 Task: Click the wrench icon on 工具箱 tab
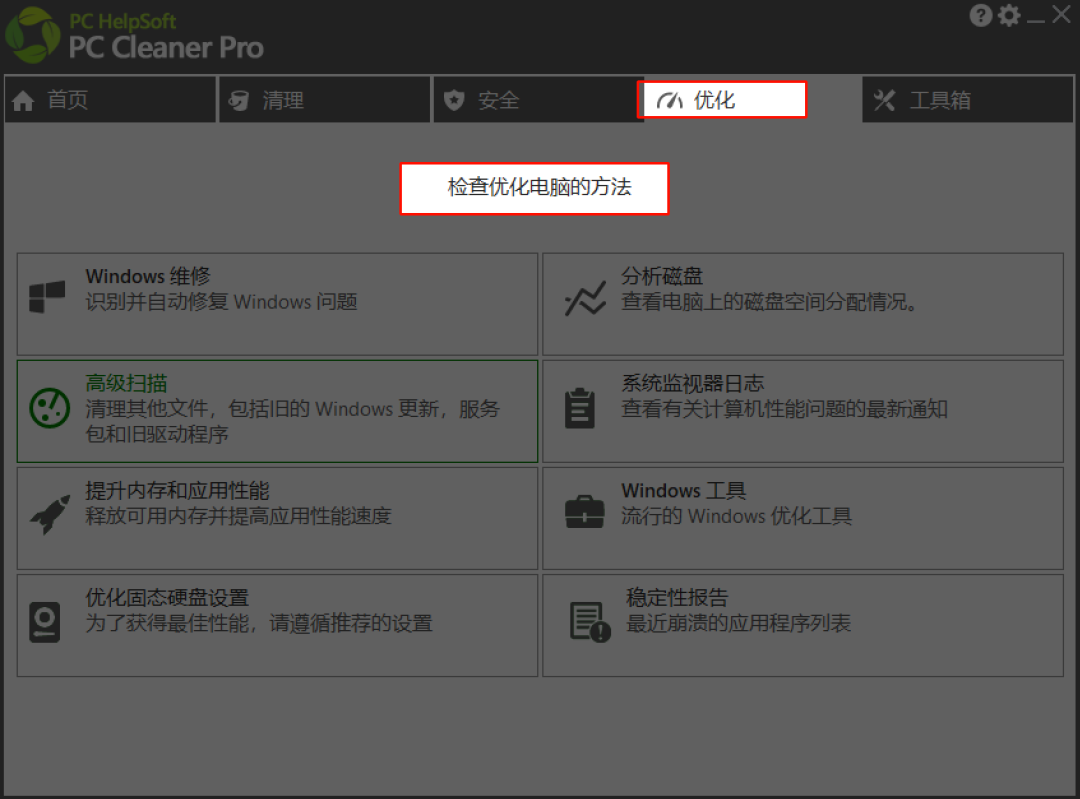pyautogui.click(x=884, y=101)
